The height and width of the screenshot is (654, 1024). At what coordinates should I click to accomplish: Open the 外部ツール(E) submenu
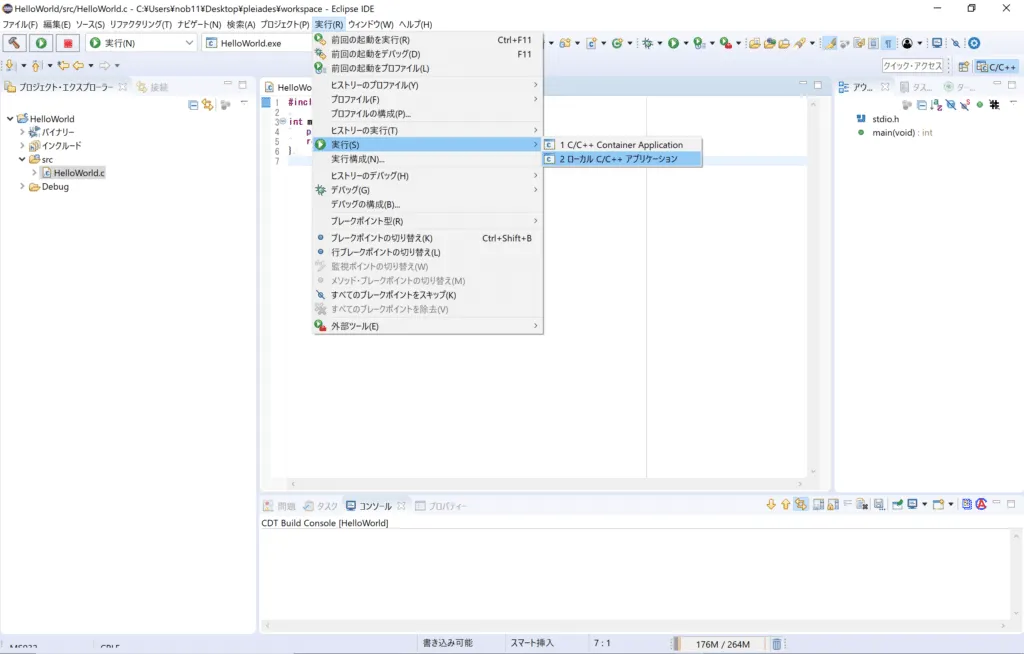click(428, 326)
